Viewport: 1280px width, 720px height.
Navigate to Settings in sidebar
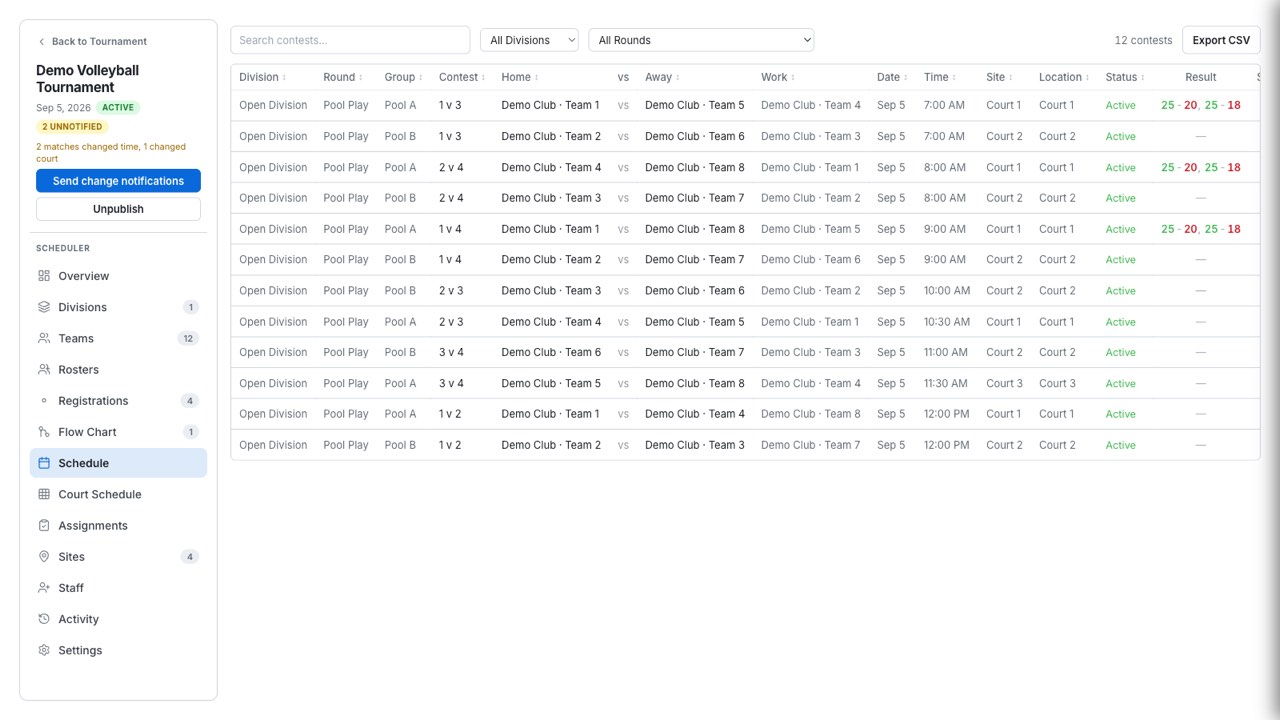pos(118,650)
